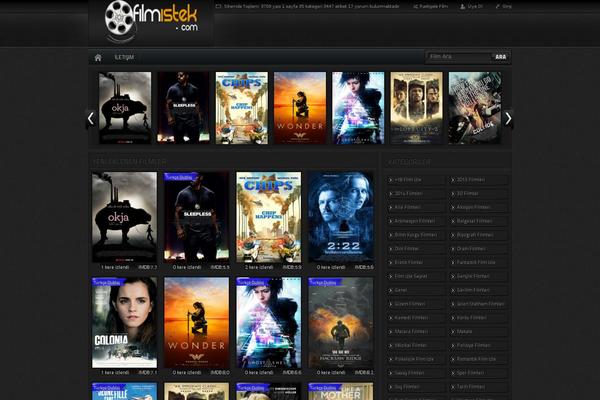Image resolution: width=600 pixels, height=400 pixels.
Task: Open CHiPs in the newly added grid
Action: point(269,217)
